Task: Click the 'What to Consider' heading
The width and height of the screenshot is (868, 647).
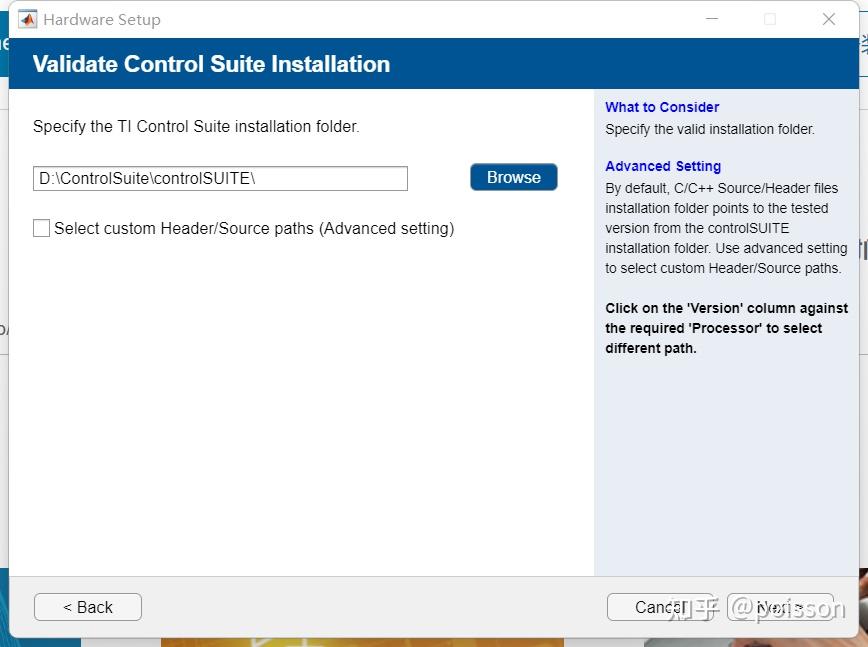Action: [662, 107]
